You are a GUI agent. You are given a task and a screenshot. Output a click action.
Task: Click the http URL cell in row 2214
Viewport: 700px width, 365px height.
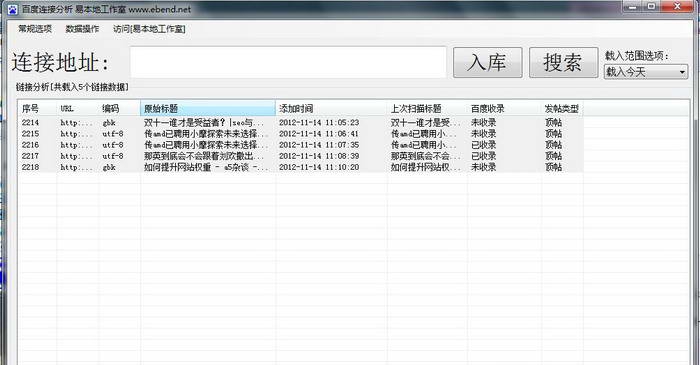click(x=77, y=122)
